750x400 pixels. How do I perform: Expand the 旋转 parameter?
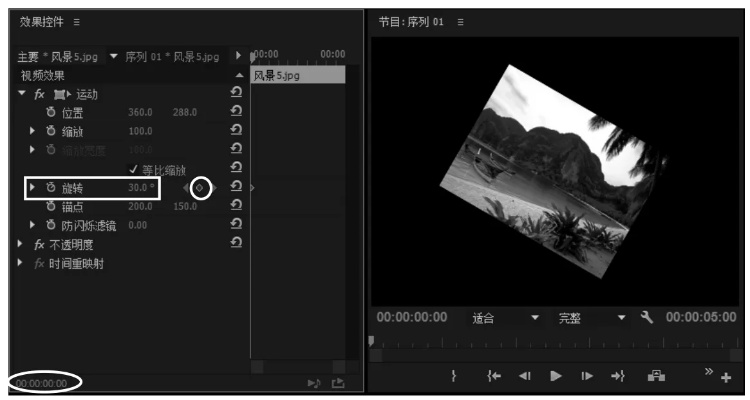32,187
